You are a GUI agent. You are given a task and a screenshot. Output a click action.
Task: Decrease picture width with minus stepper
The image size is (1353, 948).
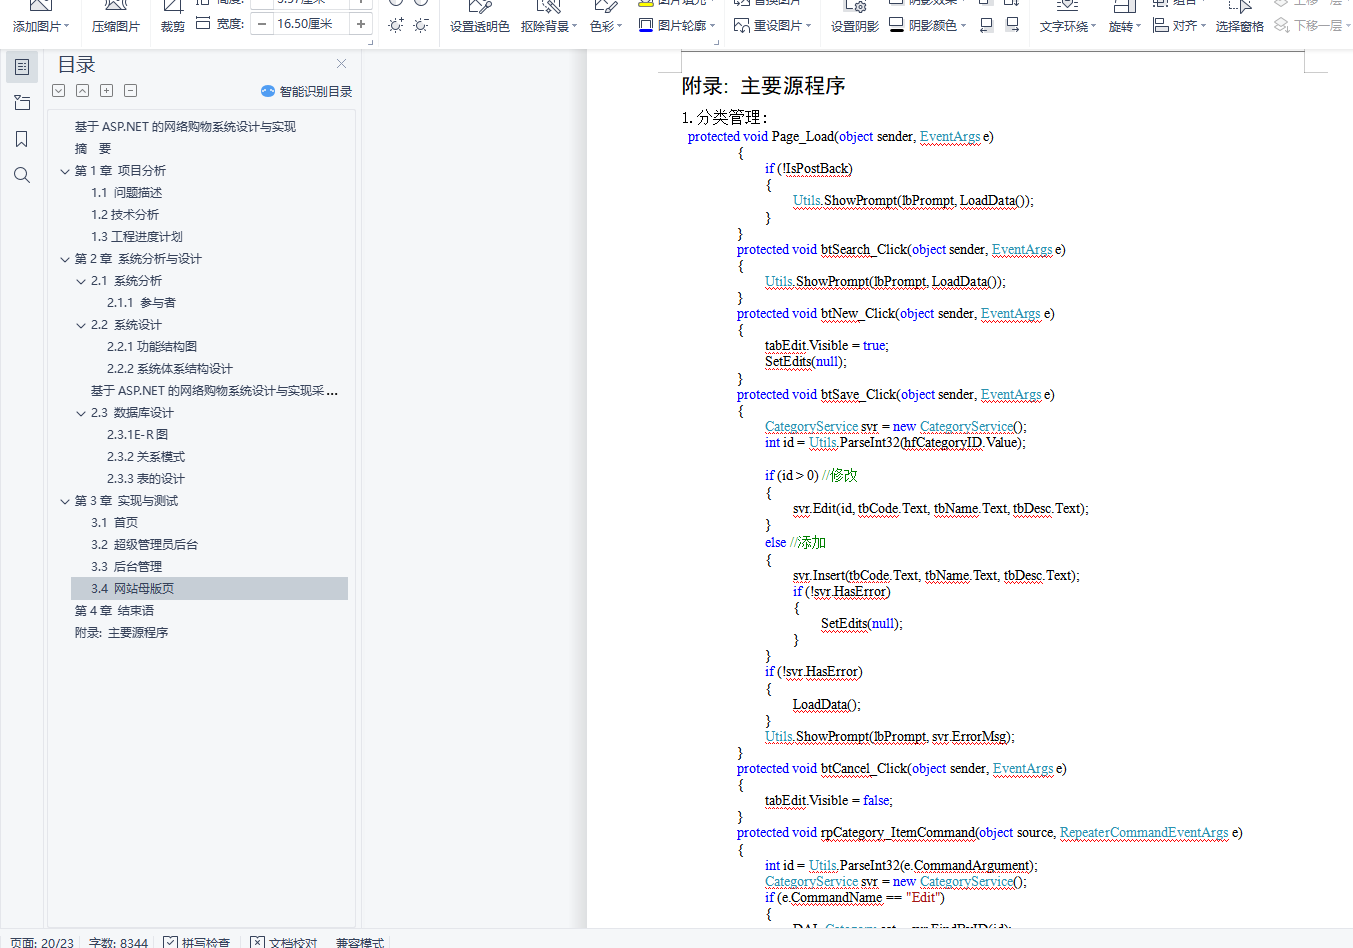[262, 24]
